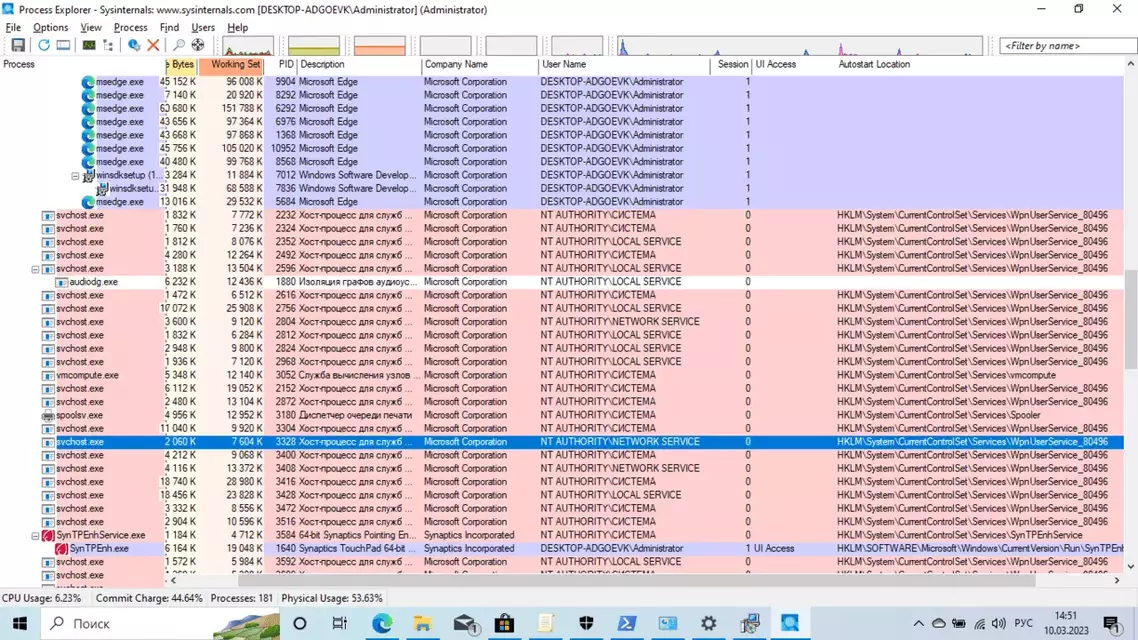The image size is (1138, 640).
Task: Open the process Properties toolbar icon
Action: click(x=134, y=45)
